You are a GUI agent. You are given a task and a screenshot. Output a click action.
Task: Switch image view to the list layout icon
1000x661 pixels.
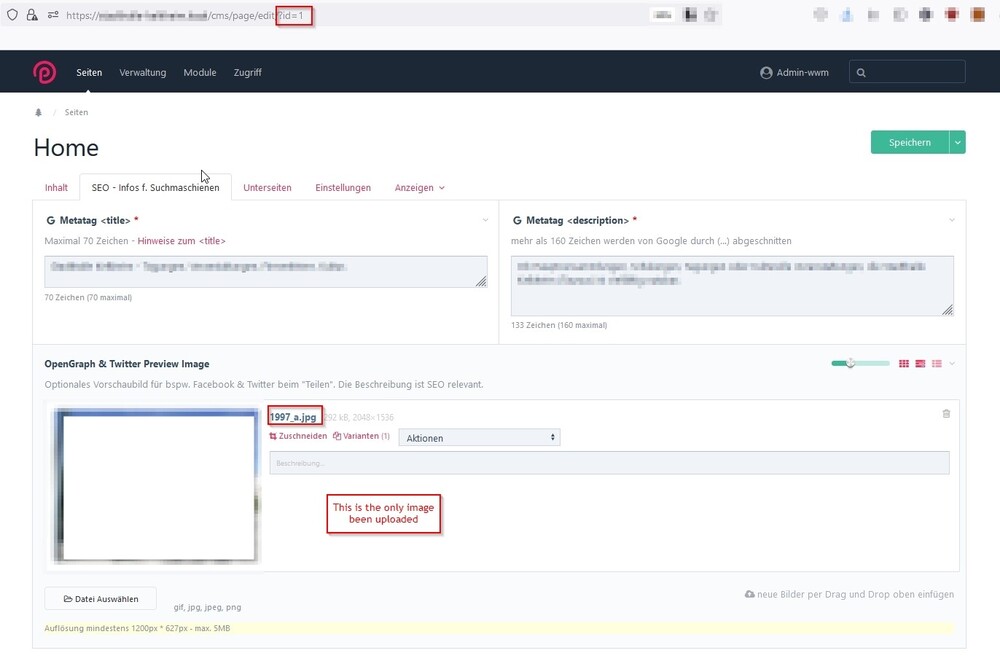pos(937,364)
